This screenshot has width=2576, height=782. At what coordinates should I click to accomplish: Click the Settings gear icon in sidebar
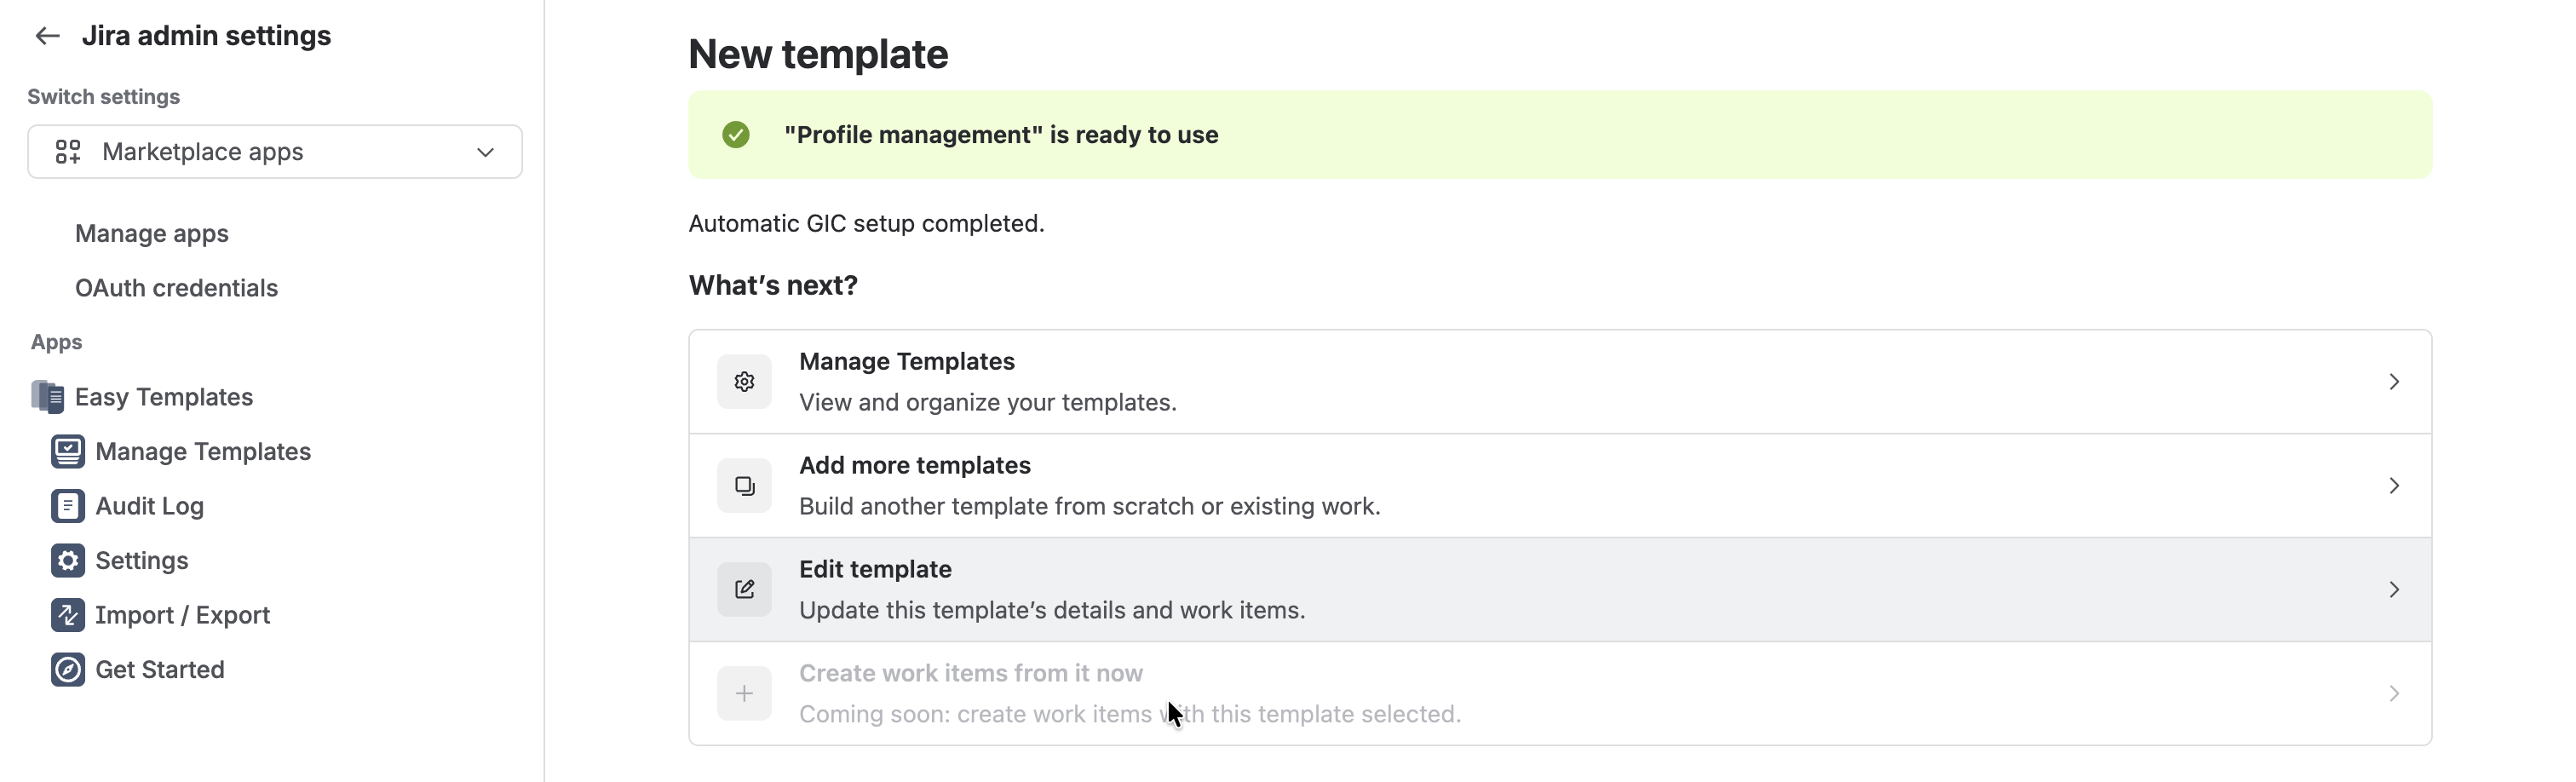[67, 561]
